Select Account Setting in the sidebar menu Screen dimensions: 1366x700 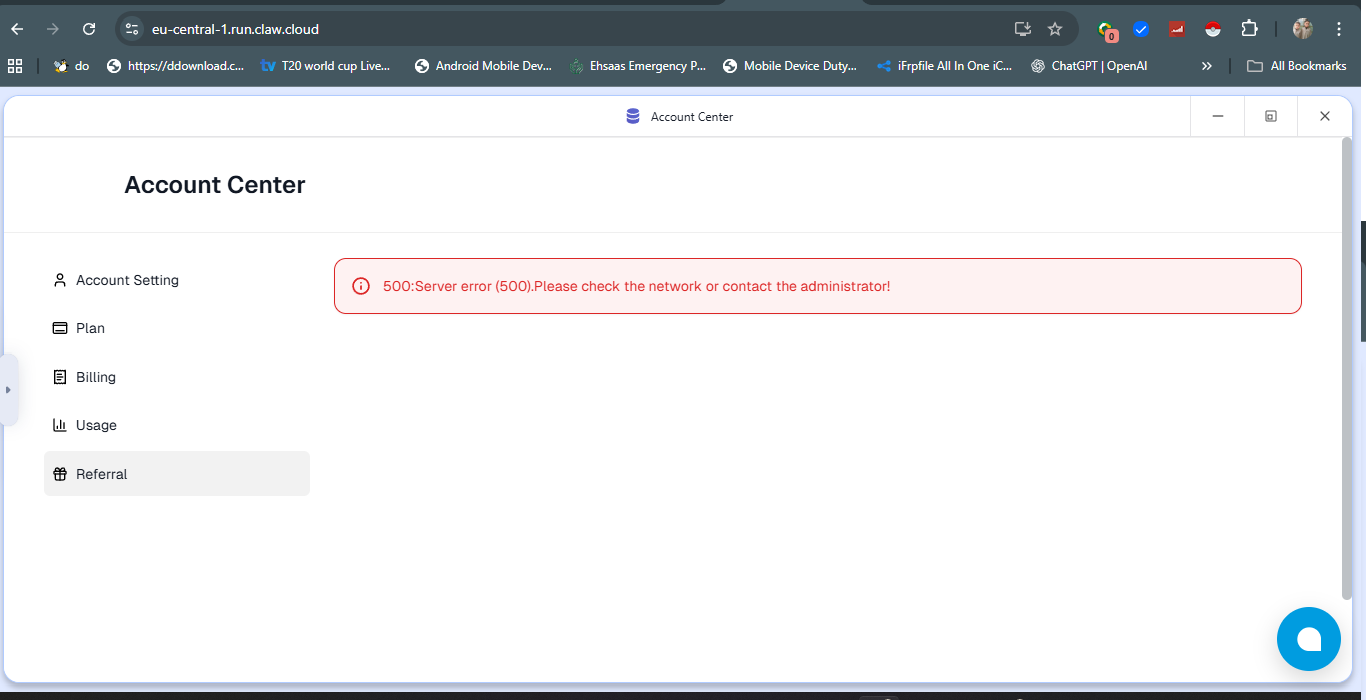[x=126, y=280]
